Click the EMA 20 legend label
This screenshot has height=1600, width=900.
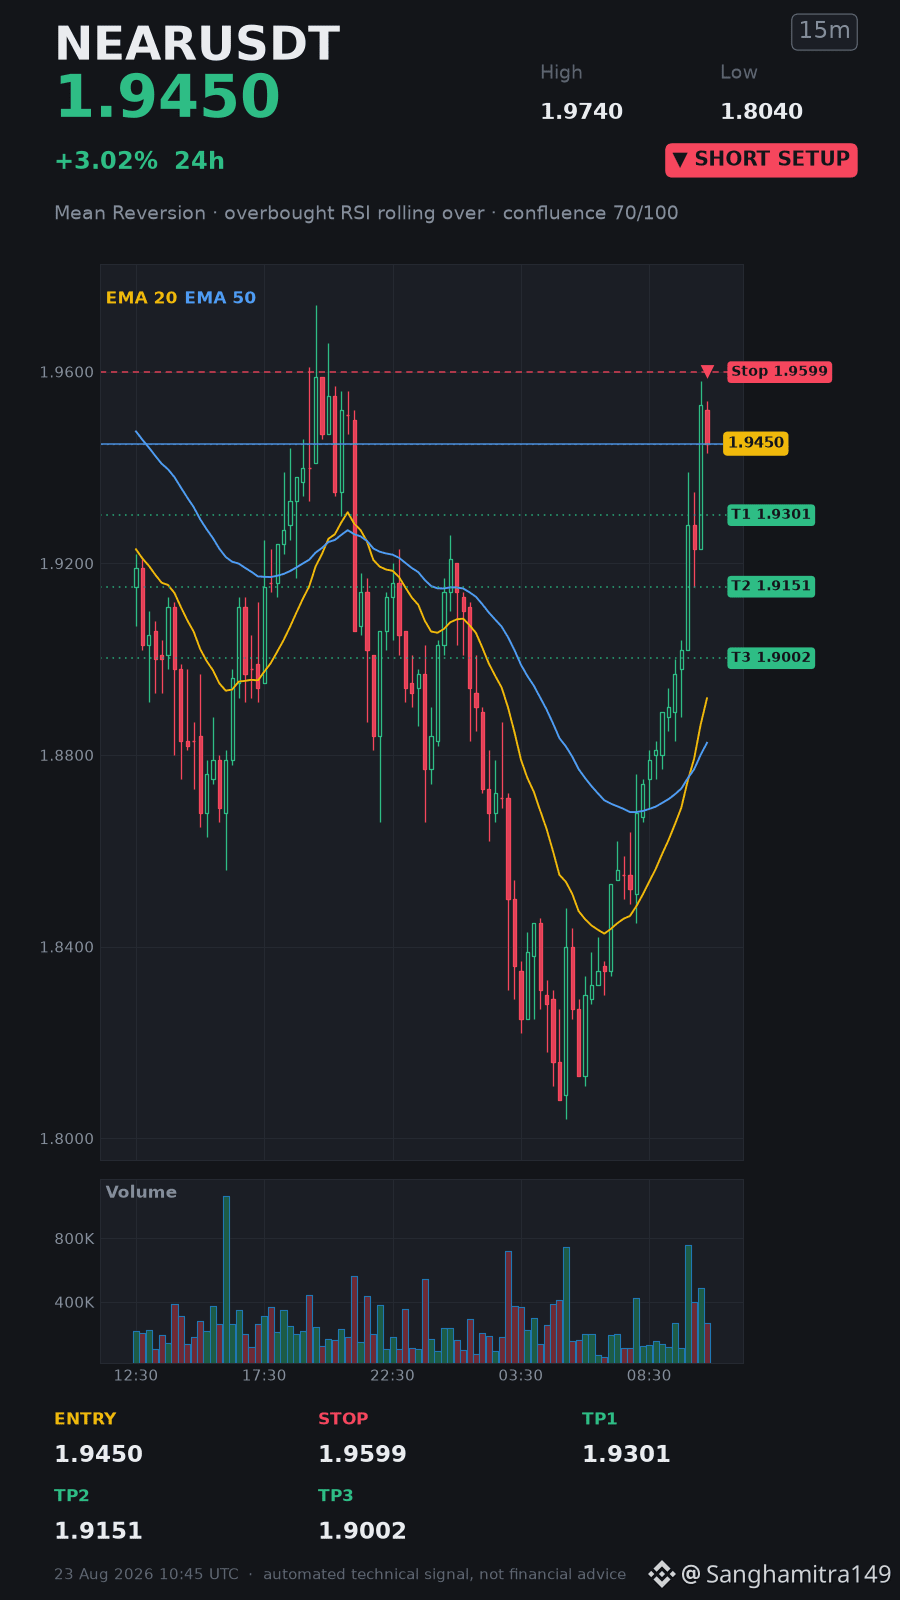pyautogui.click(x=141, y=298)
